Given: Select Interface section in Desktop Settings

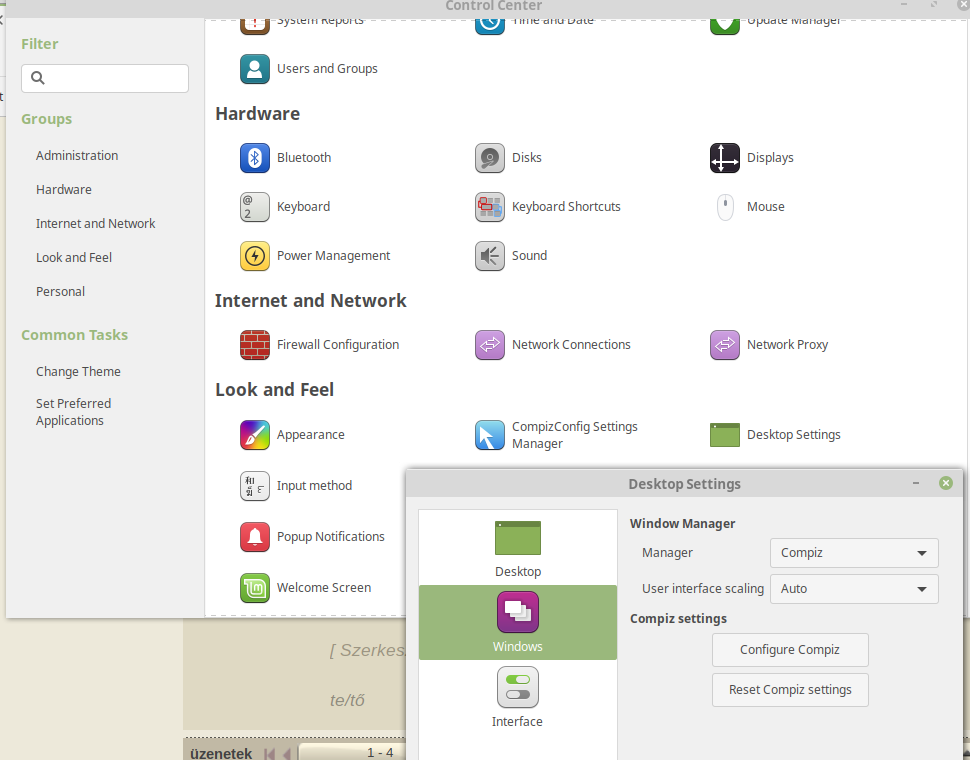Looking at the screenshot, I should 518,697.
